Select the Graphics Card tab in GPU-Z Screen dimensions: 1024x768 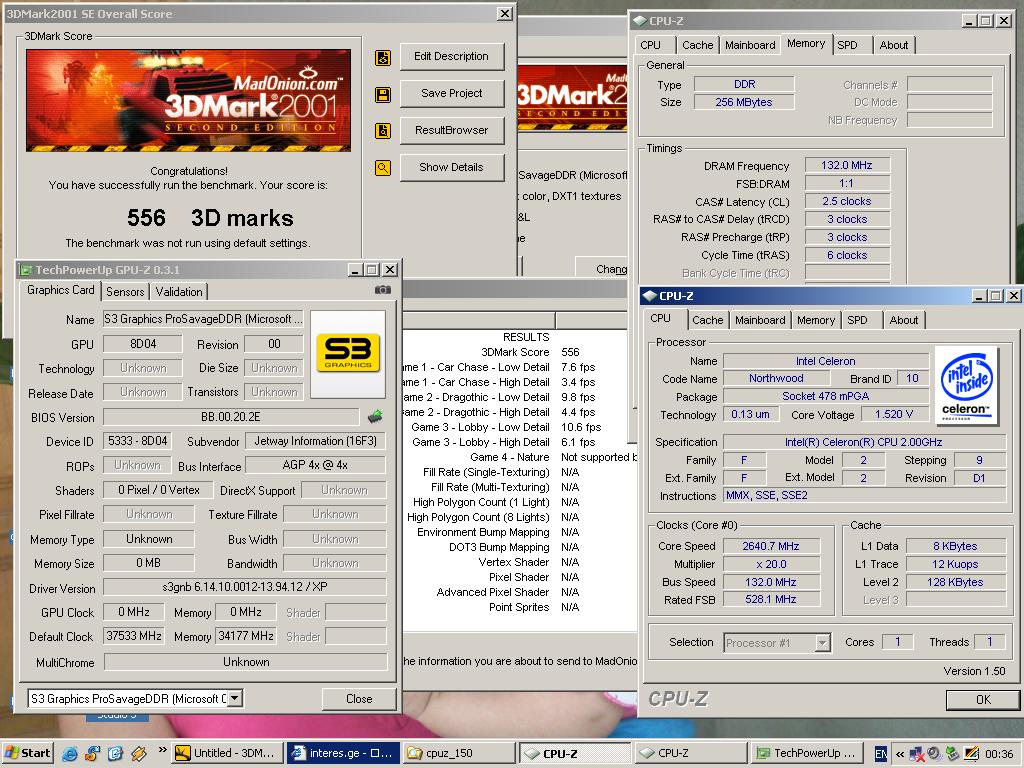coord(60,290)
